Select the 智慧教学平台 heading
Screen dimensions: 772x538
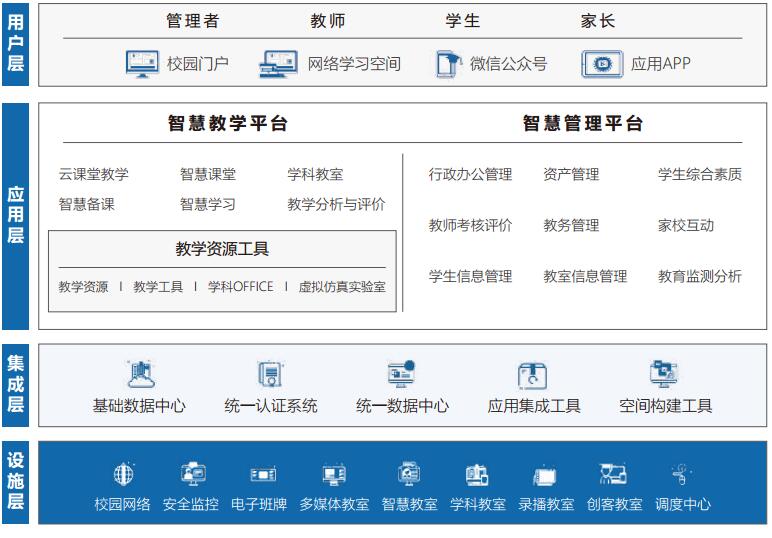tap(227, 124)
